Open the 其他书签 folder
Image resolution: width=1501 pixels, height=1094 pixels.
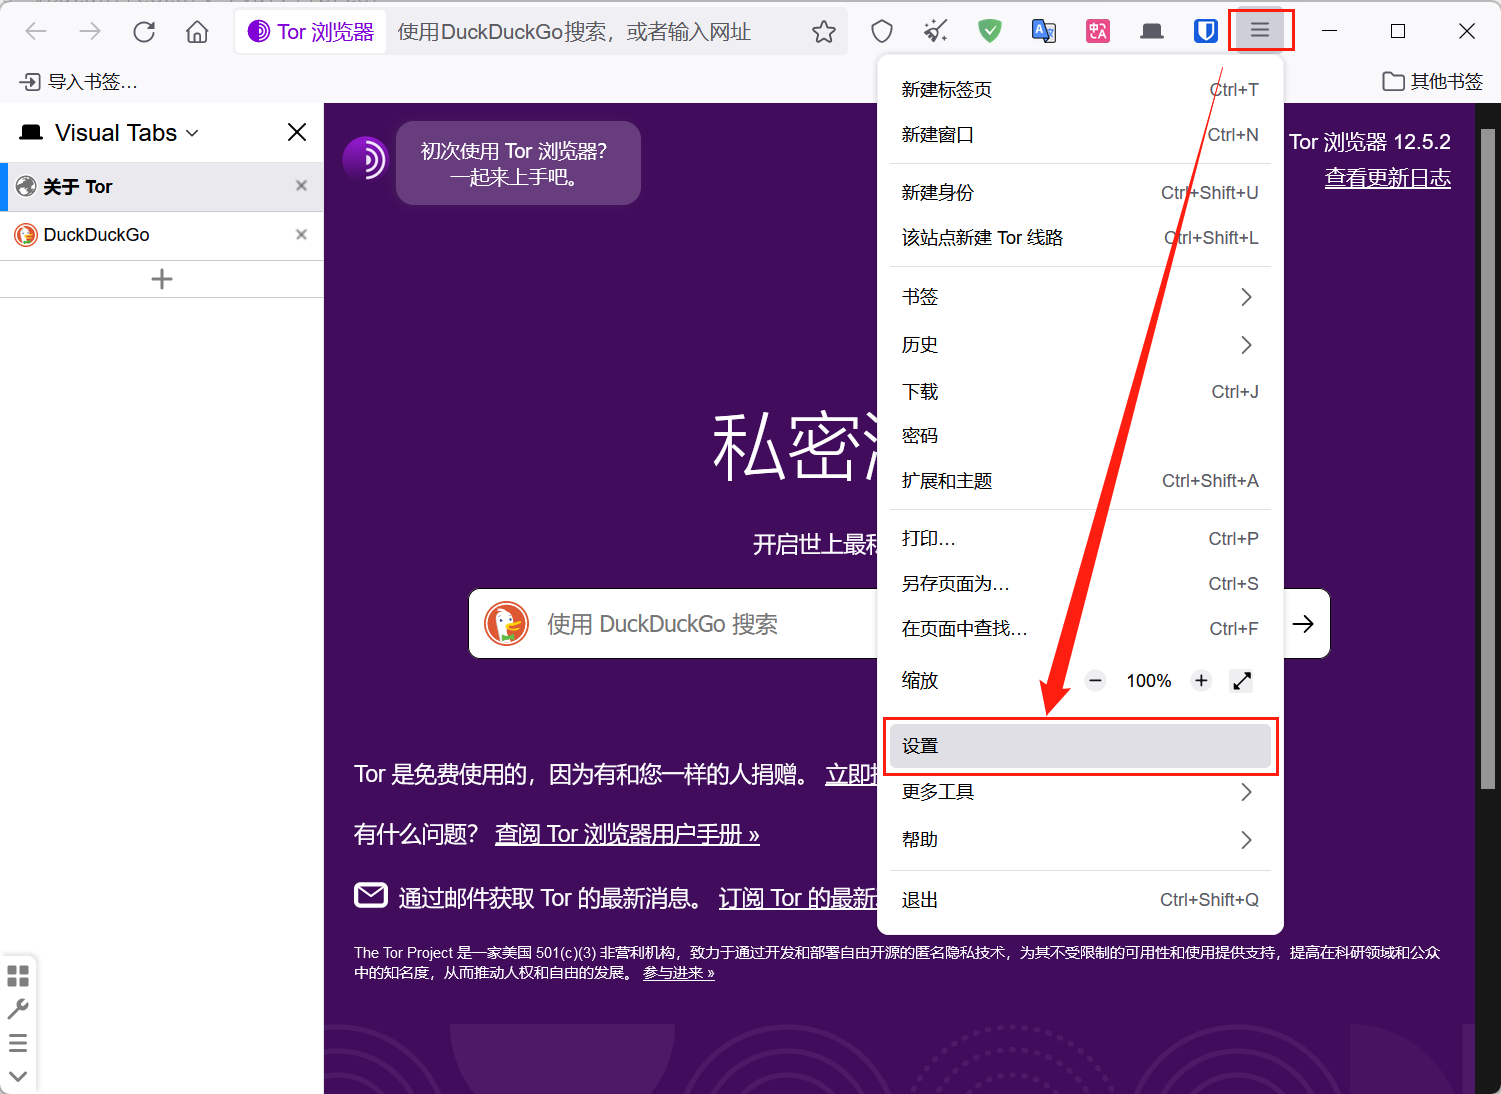(x=1433, y=82)
